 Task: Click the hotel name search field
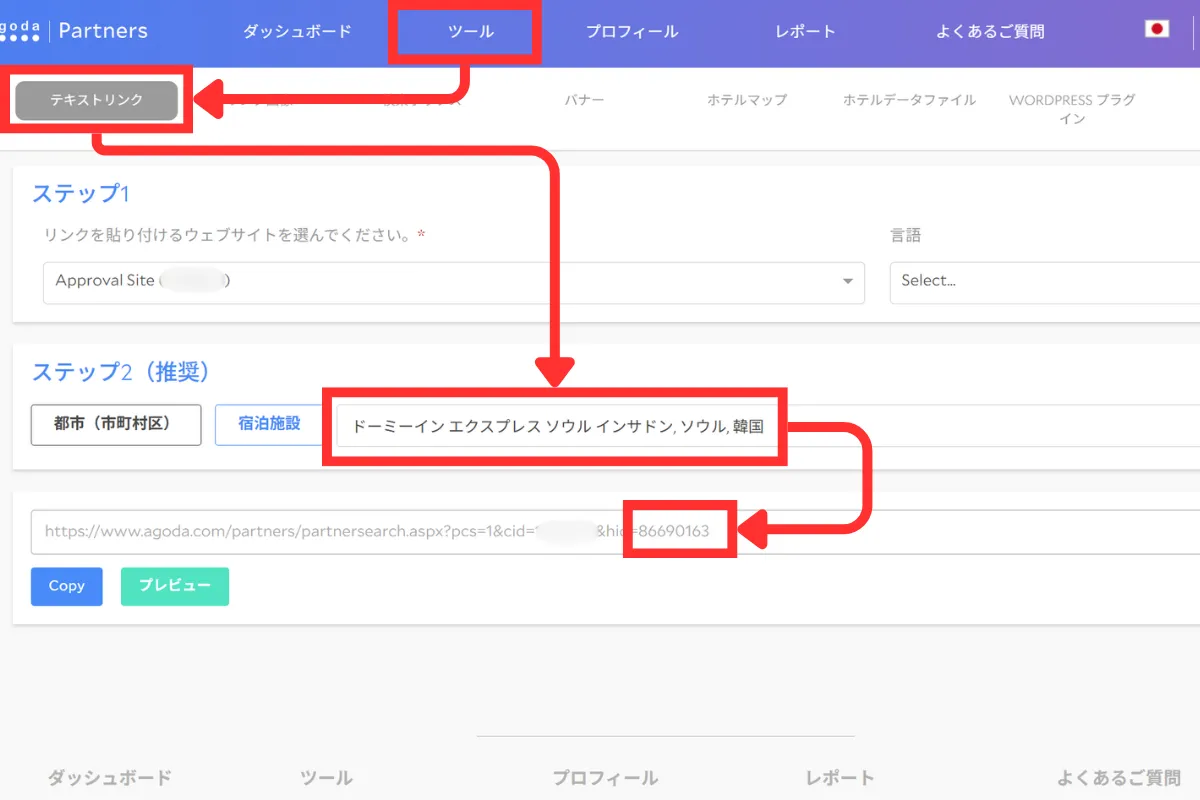(768, 426)
